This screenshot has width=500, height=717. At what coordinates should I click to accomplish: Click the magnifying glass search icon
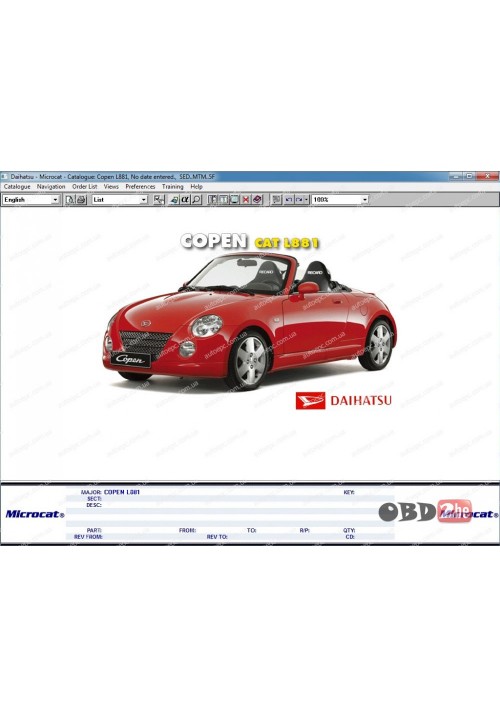[x=196, y=200]
